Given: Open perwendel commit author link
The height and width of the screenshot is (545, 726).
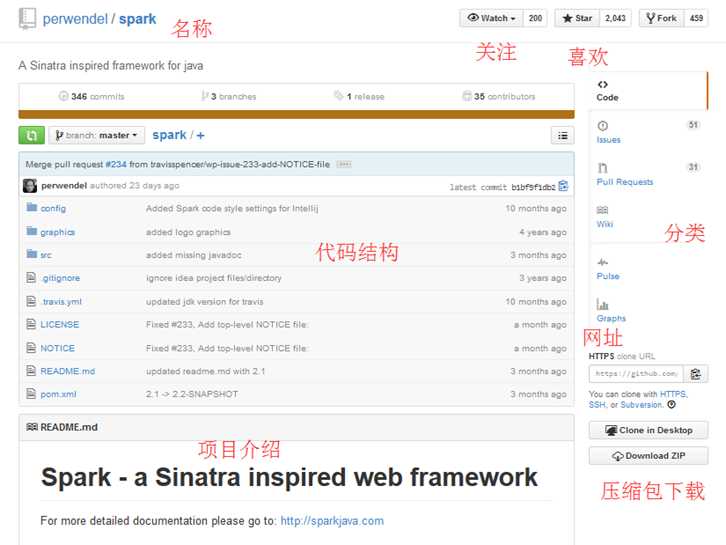Looking at the screenshot, I should (x=64, y=186).
